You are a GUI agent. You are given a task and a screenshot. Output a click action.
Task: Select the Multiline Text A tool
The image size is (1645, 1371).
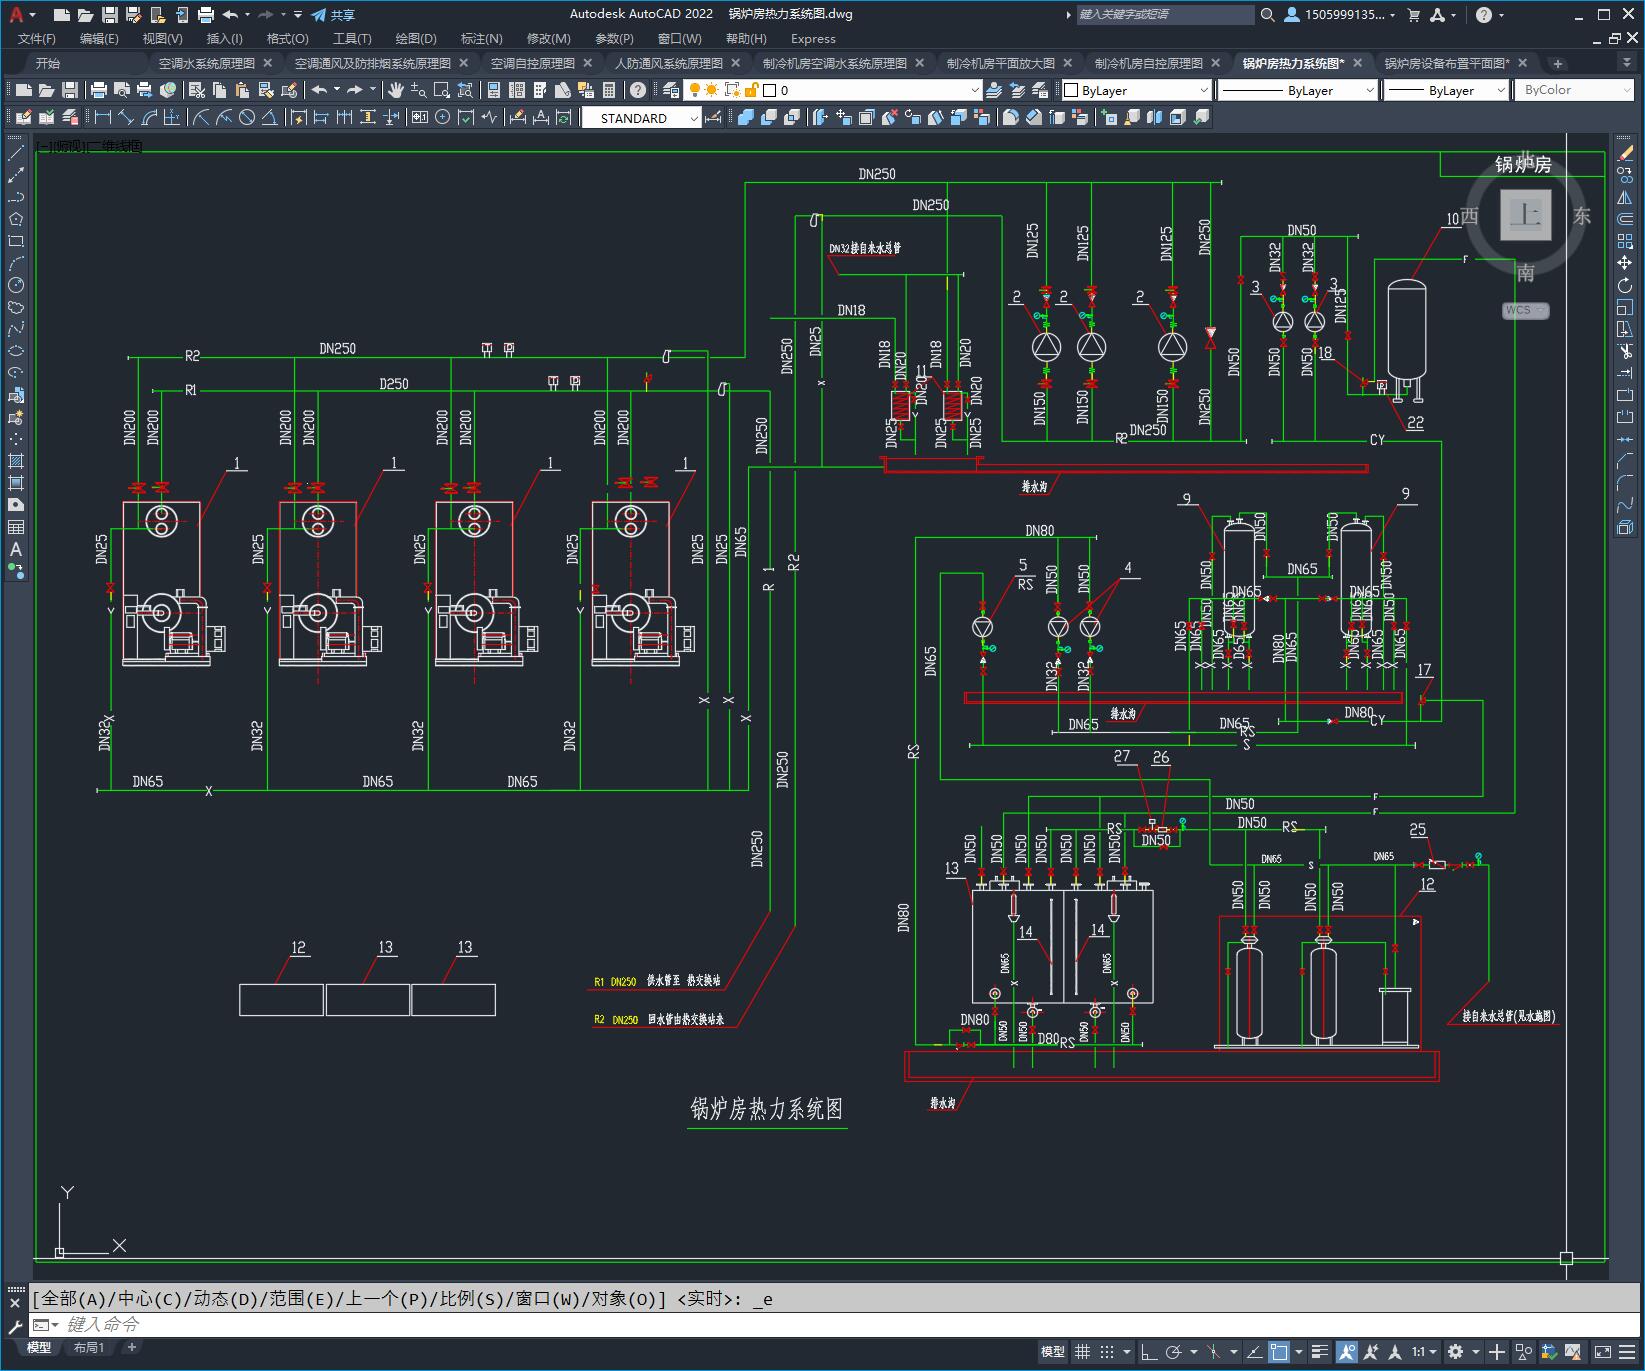[16, 549]
